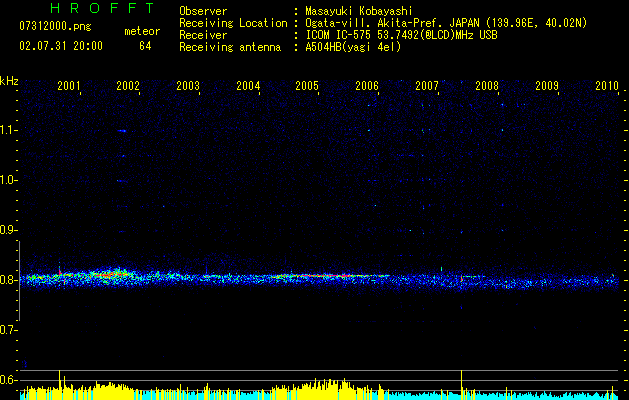Click the 2003 time axis marker
The height and width of the screenshot is (400, 629).
pos(188,86)
